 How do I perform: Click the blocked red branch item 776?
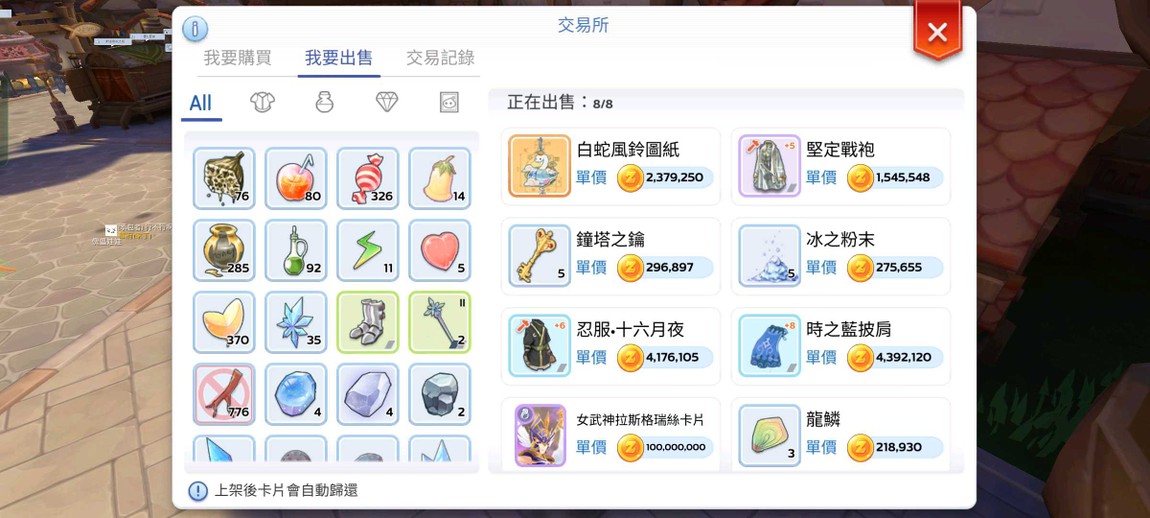[x=224, y=394]
